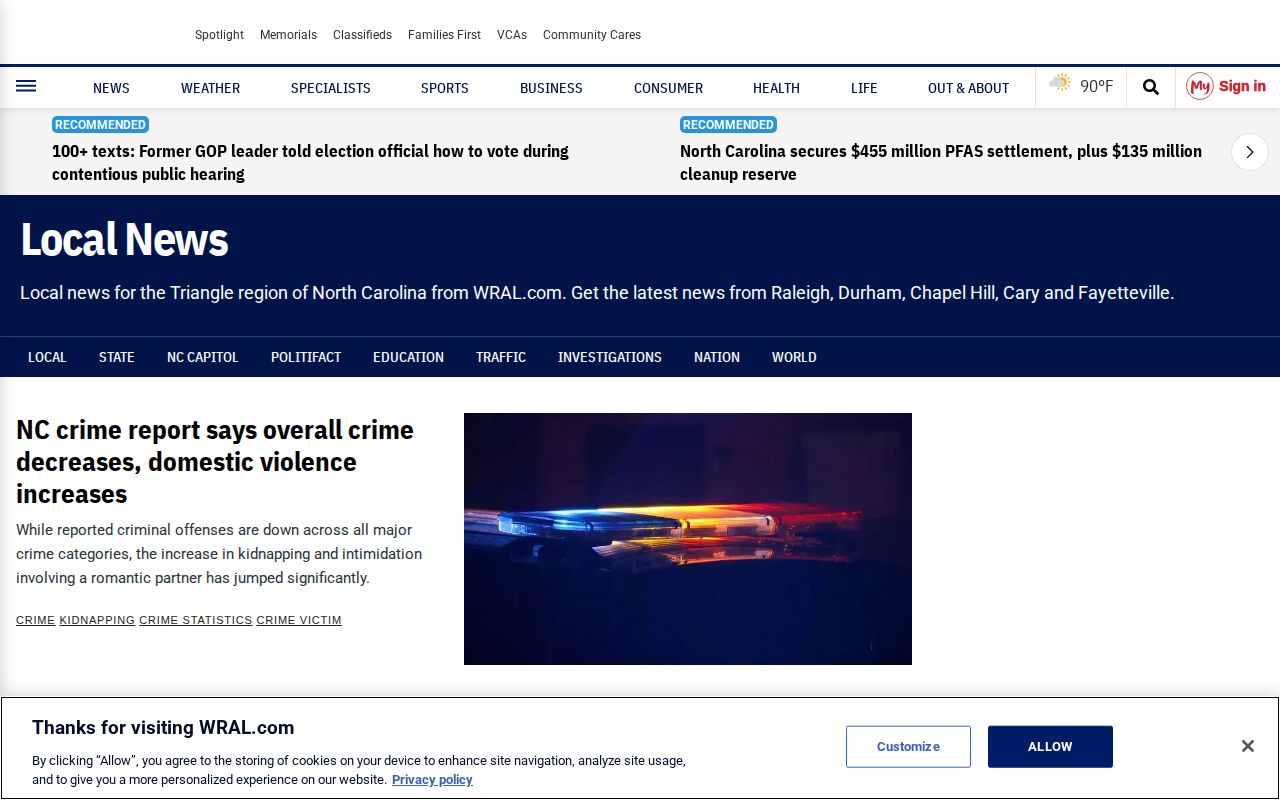Select the NATION tab

pos(717,357)
